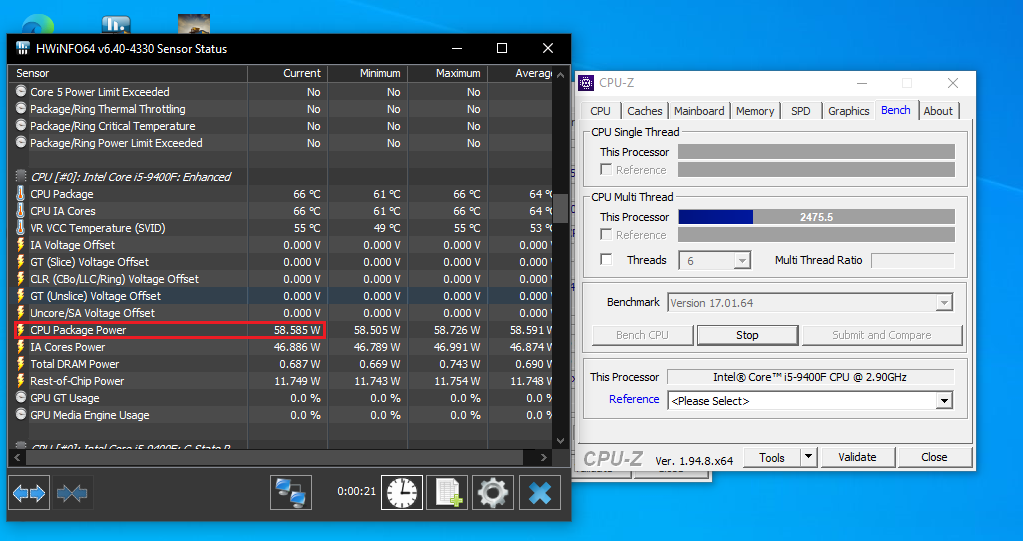Click the Validate button
This screenshot has height=541, width=1023.
coord(857,457)
